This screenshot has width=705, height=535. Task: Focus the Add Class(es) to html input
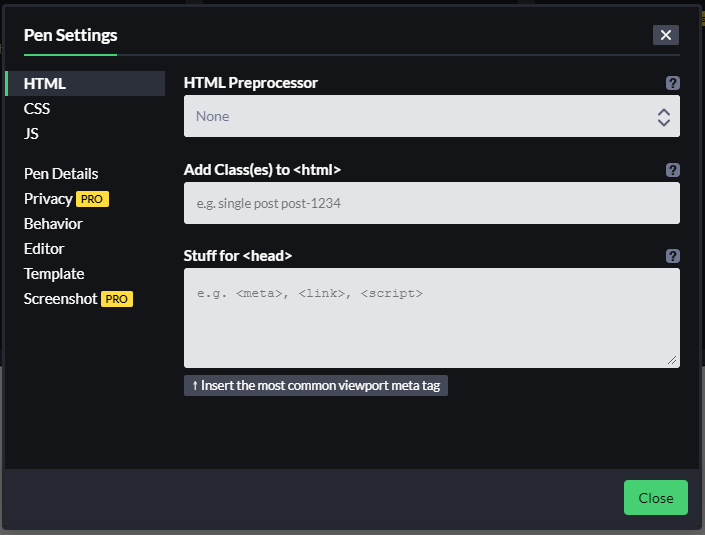click(x=432, y=203)
